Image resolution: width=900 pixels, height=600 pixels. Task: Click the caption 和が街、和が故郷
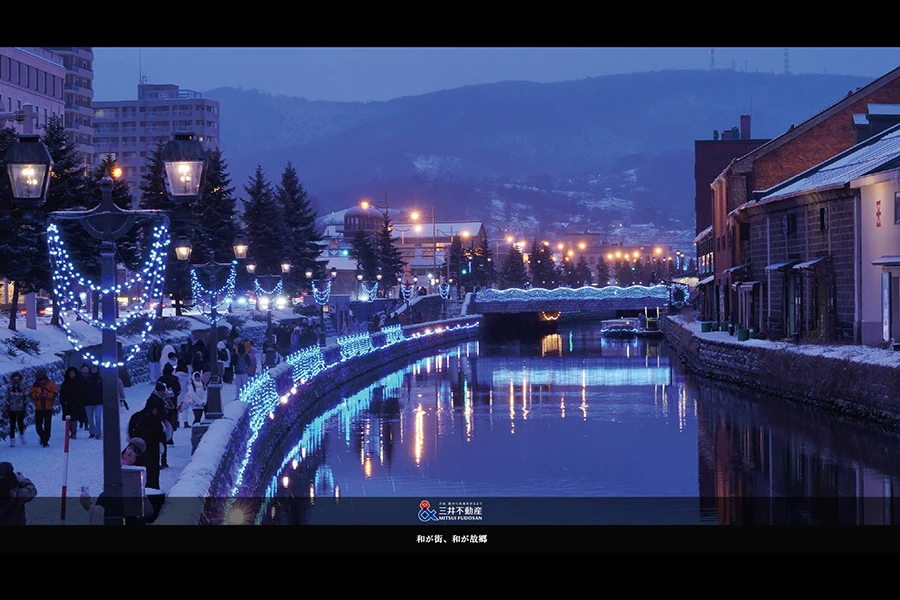pyautogui.click(x=451, y=539)
